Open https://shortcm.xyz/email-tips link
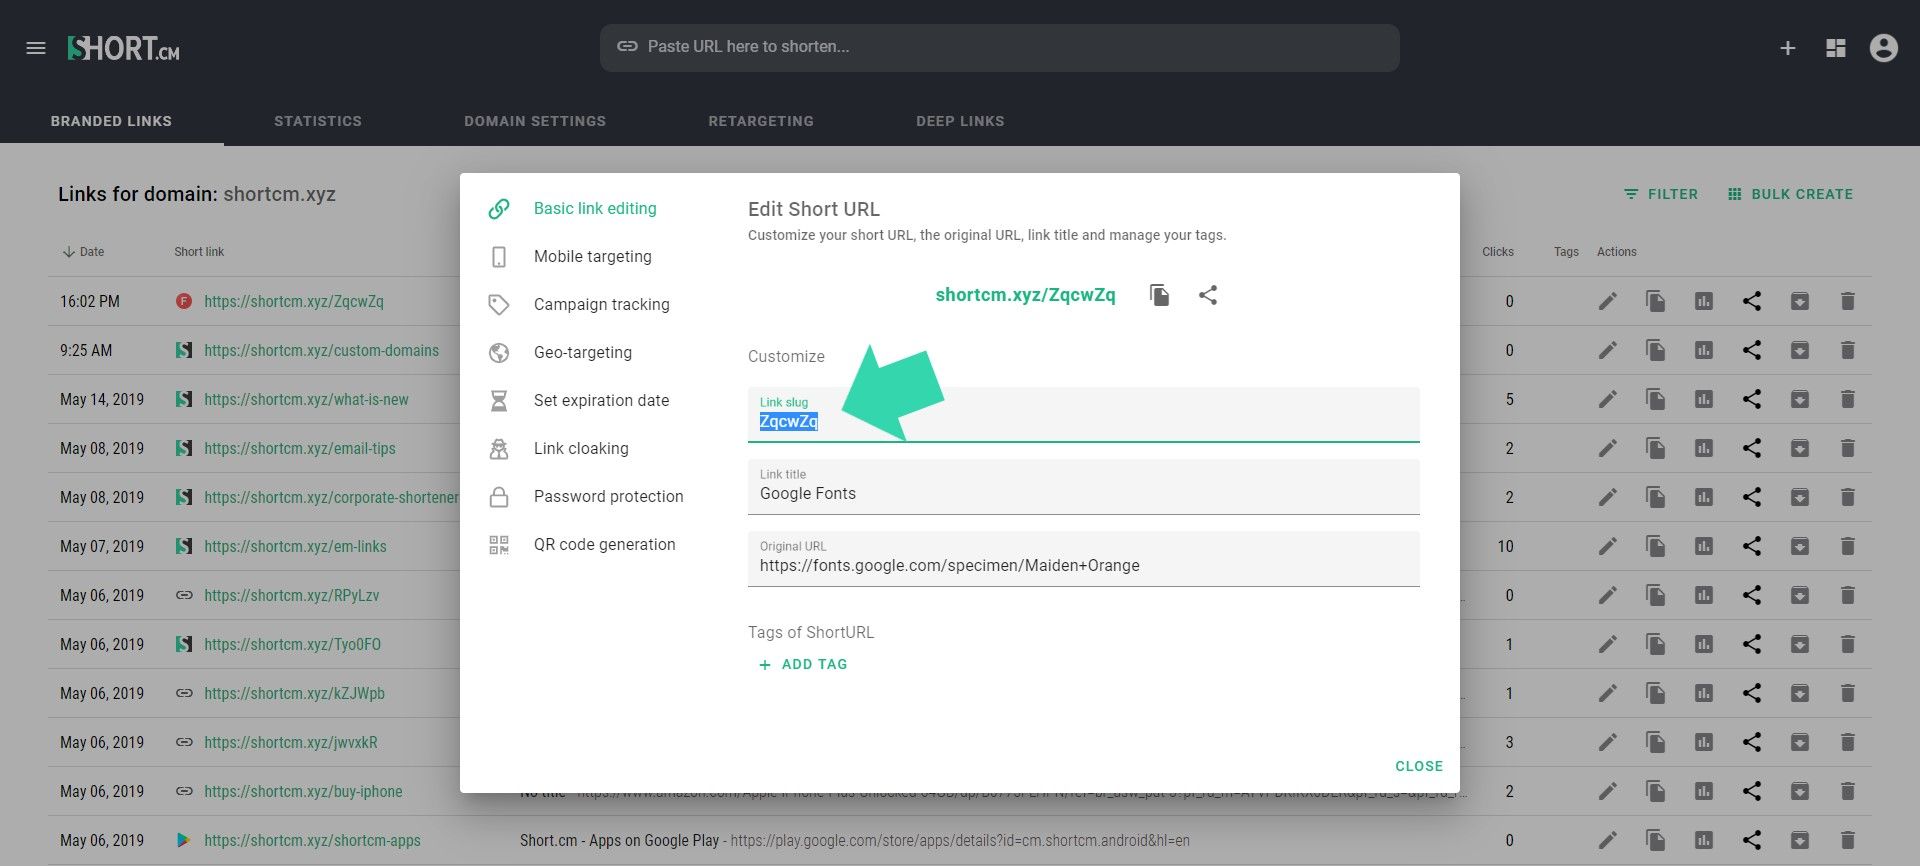This screenshot has width=1920, height=866. pyautogui.click(x=300, y=448)
